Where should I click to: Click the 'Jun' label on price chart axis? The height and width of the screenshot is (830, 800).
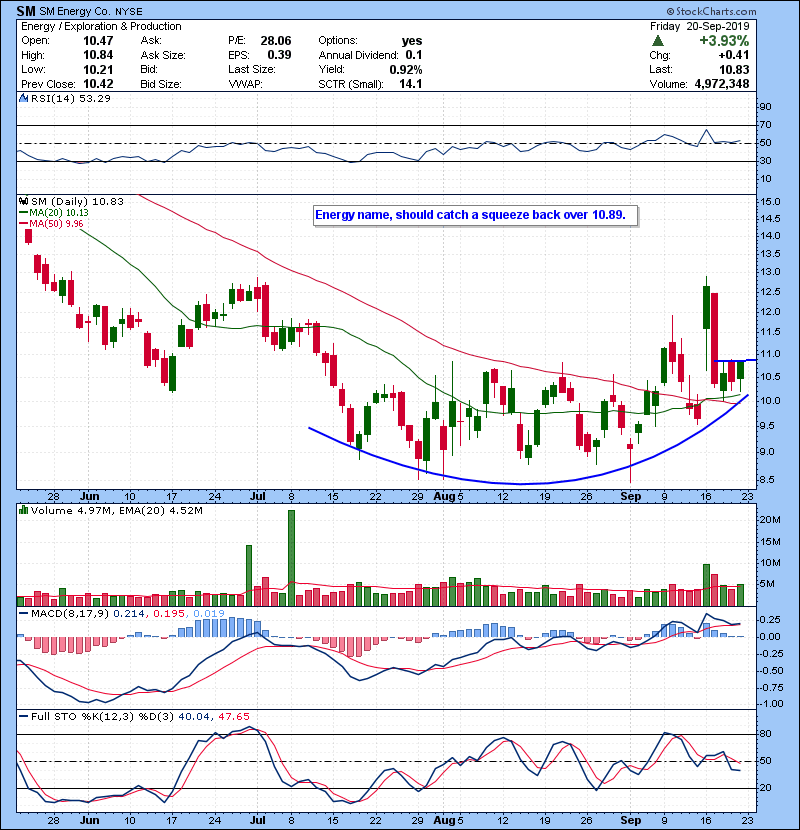click(x=89, y=497)
